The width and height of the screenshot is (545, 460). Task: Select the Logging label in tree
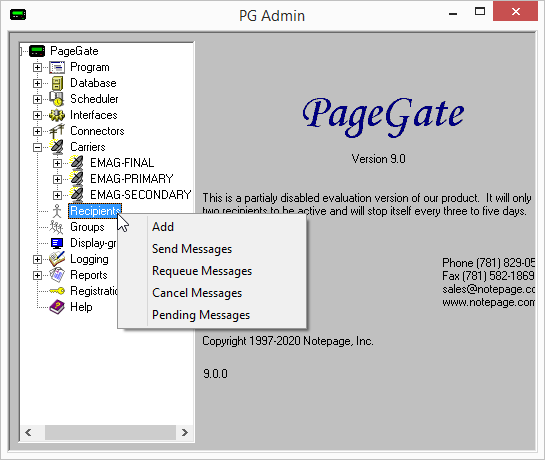coord(89,259)
